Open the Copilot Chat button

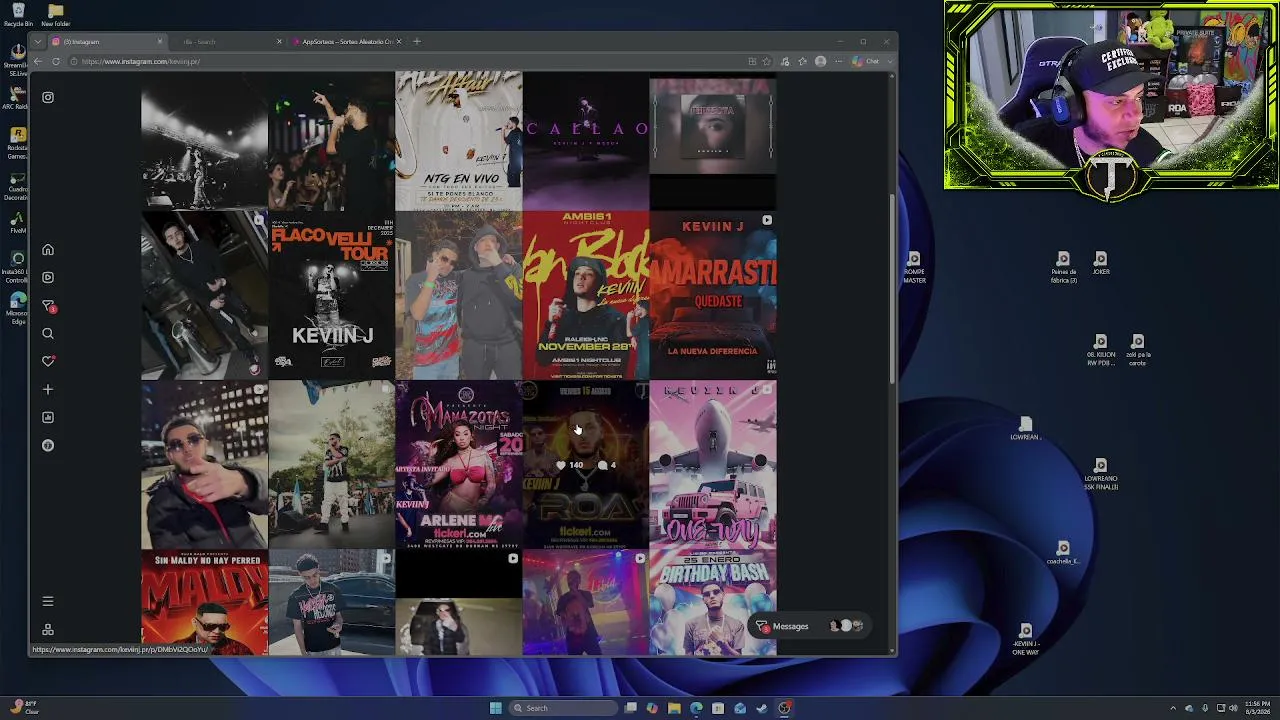[867, 61]
